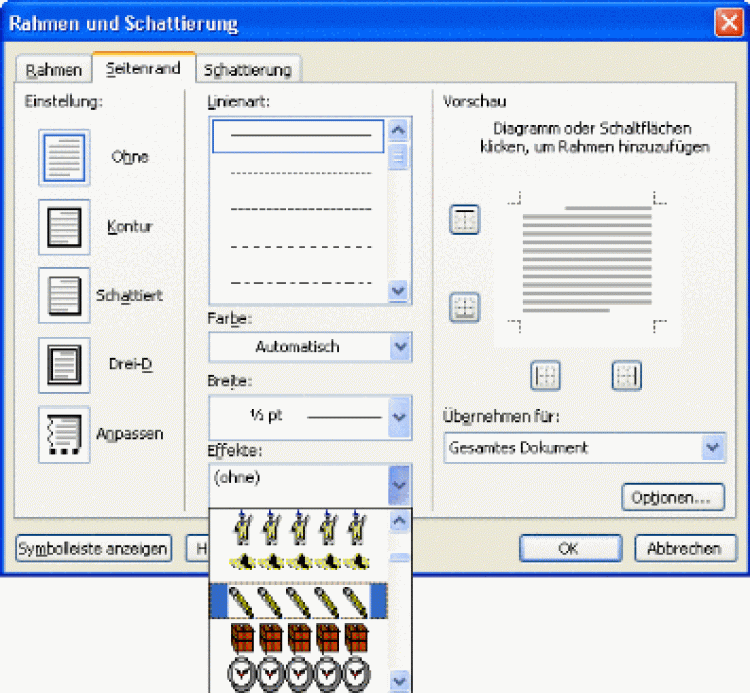The height and width of the screenshot is (693, 750).
Task: Choose the brick boxes art border effect
Action: (x=298, y=637)
